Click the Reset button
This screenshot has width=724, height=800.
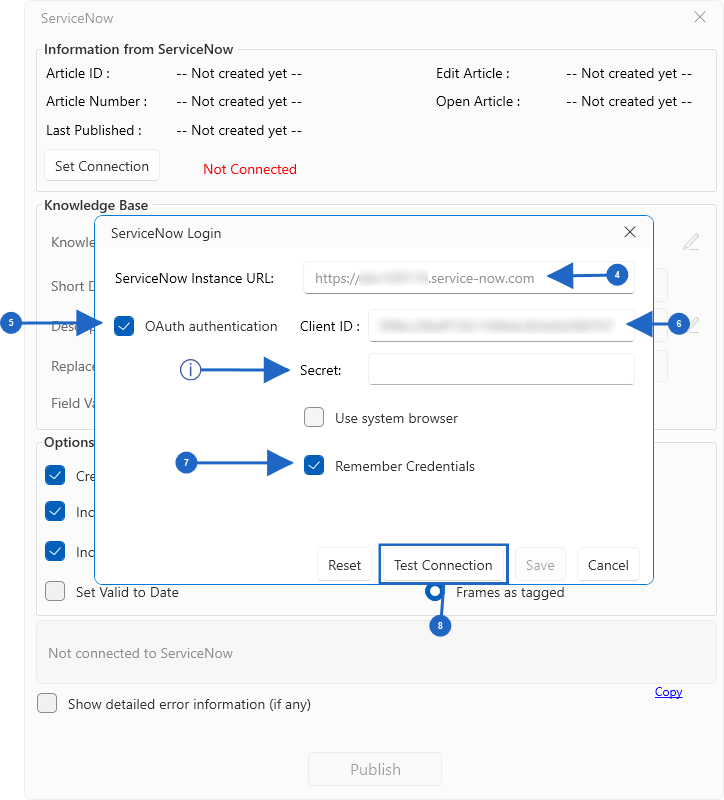[344, 565]
